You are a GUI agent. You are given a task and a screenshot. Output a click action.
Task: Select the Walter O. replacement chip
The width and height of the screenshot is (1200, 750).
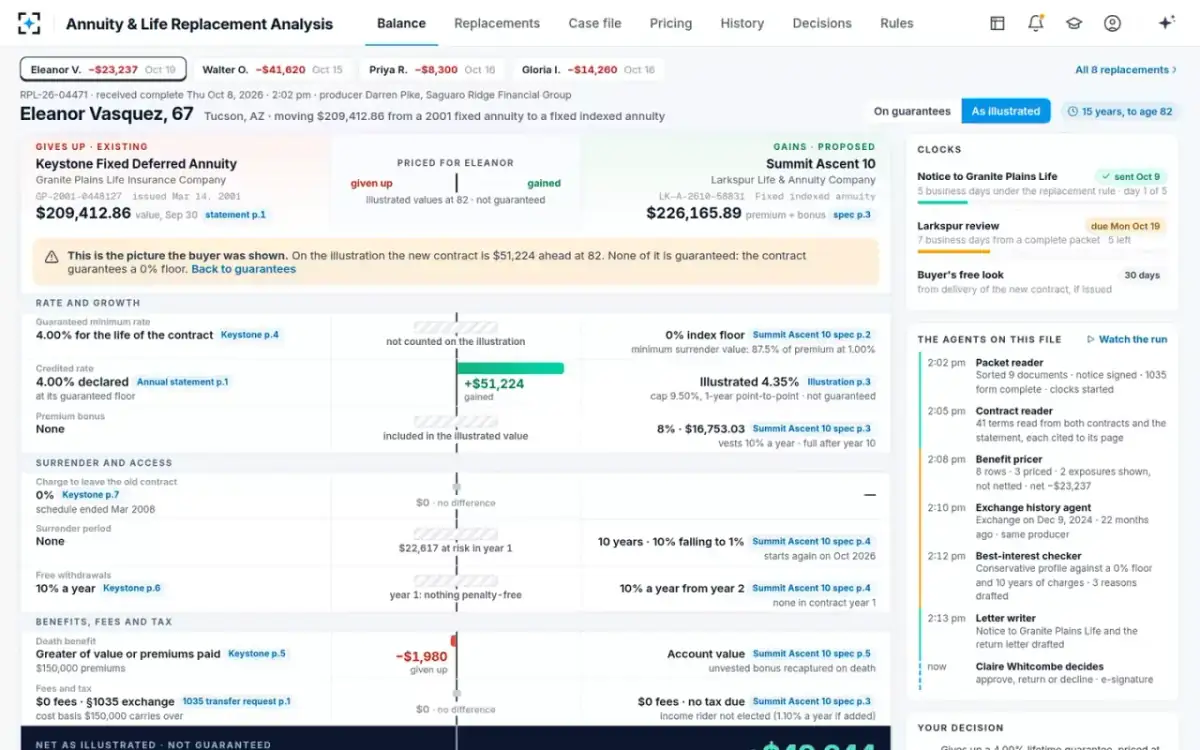coord(272,70)
